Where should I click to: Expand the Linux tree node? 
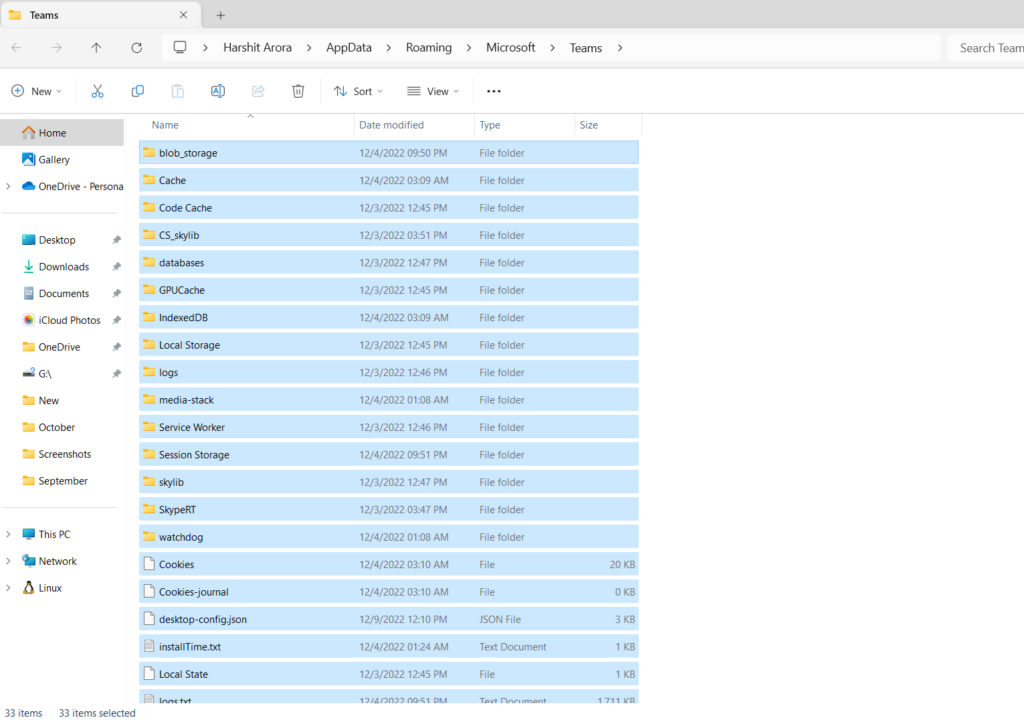coord(9,588)
